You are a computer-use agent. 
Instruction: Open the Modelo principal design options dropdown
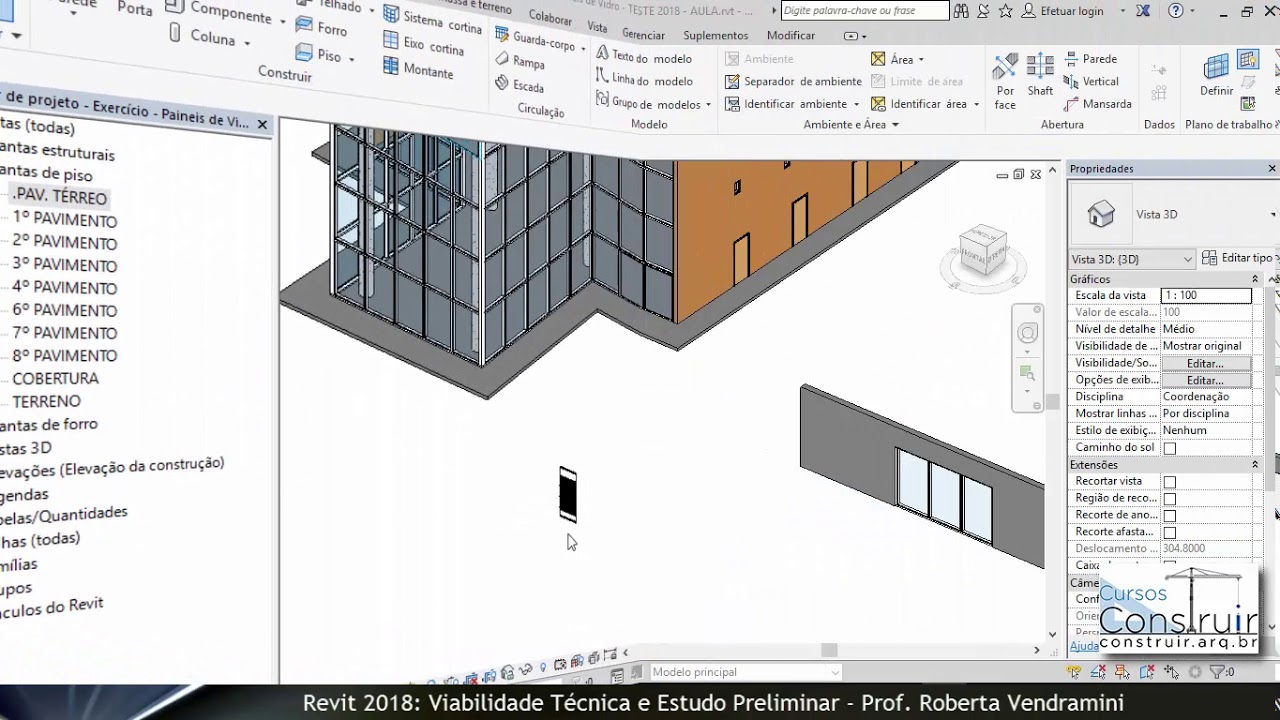pyautogui.click(x=746, y=672)
